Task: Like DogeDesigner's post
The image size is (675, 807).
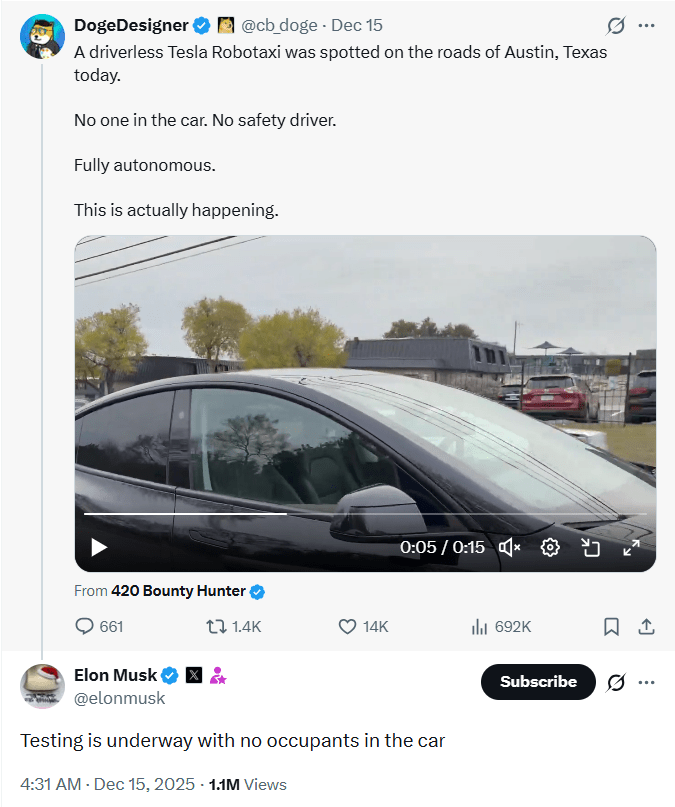Action: 362,626
